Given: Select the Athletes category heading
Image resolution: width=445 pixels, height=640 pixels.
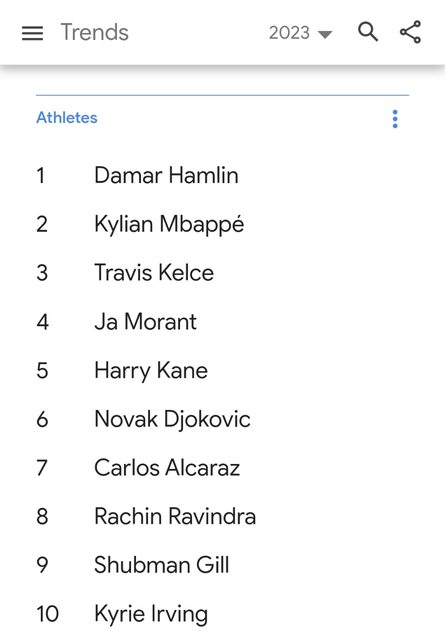Looking at the screenshot, I should [x=67, y=118].
